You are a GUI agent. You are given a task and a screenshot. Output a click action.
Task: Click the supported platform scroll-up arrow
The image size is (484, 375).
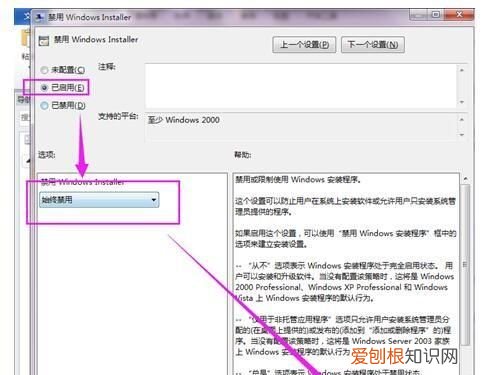pyautogui.click(x=462, y=119)
